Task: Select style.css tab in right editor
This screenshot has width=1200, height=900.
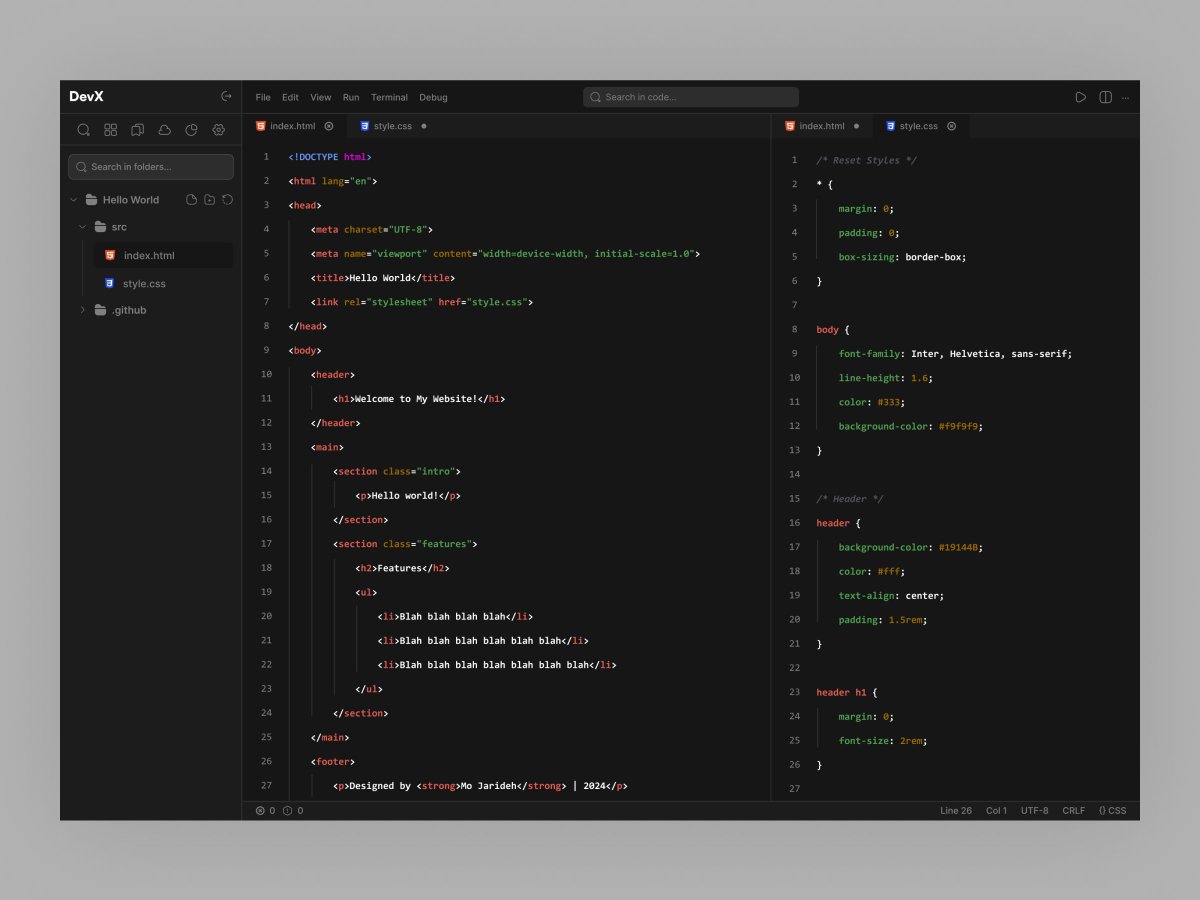Action: [x=920, y=126]
